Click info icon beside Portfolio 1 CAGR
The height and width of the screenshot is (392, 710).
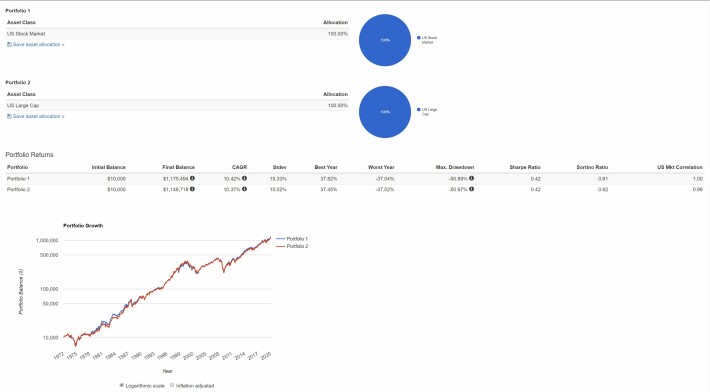245,178
